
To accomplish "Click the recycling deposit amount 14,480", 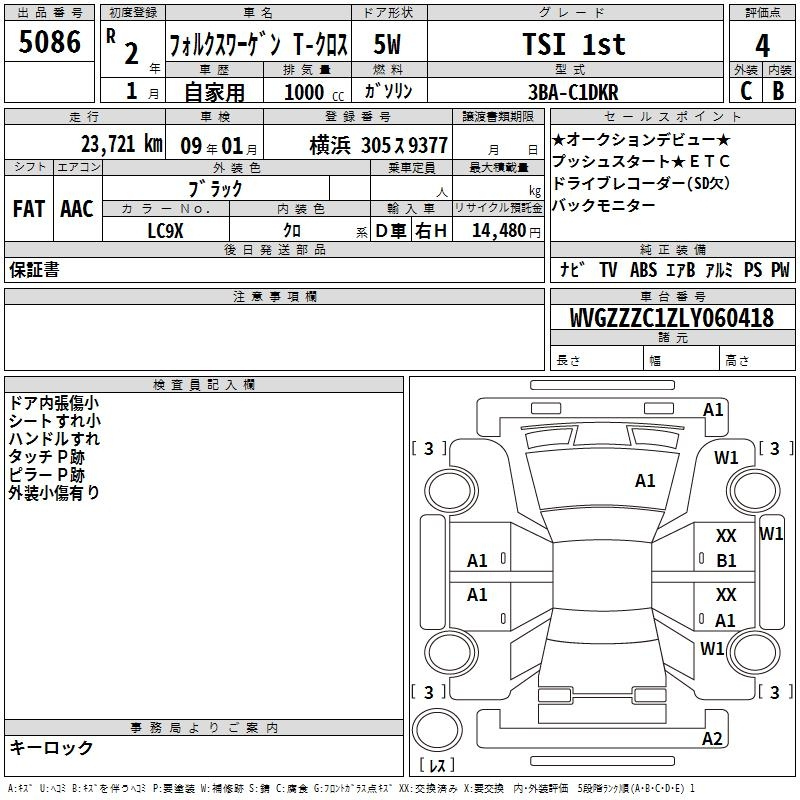I will (497, 230).
